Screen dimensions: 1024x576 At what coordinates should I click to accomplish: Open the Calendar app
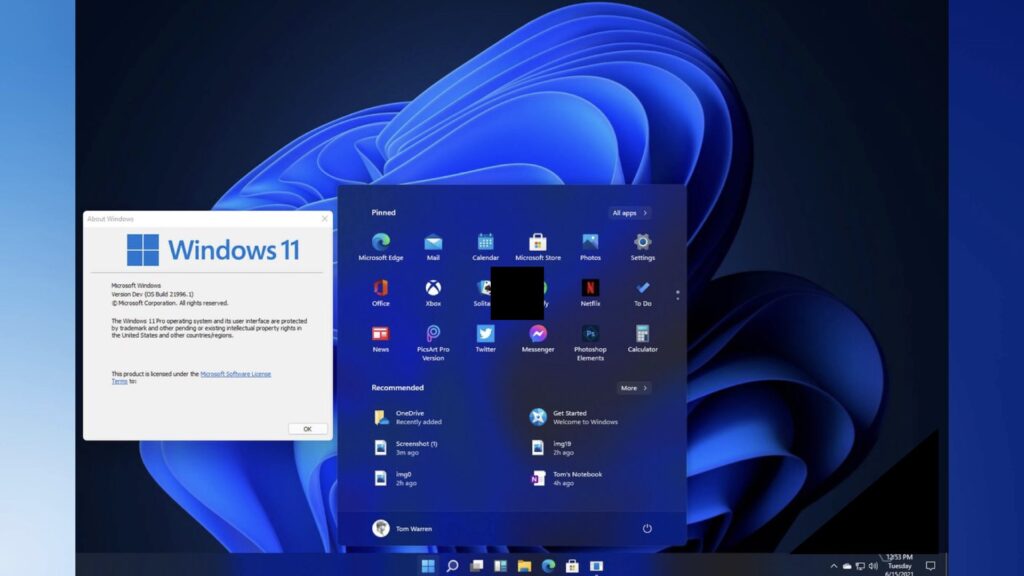(x=487, y=241)
